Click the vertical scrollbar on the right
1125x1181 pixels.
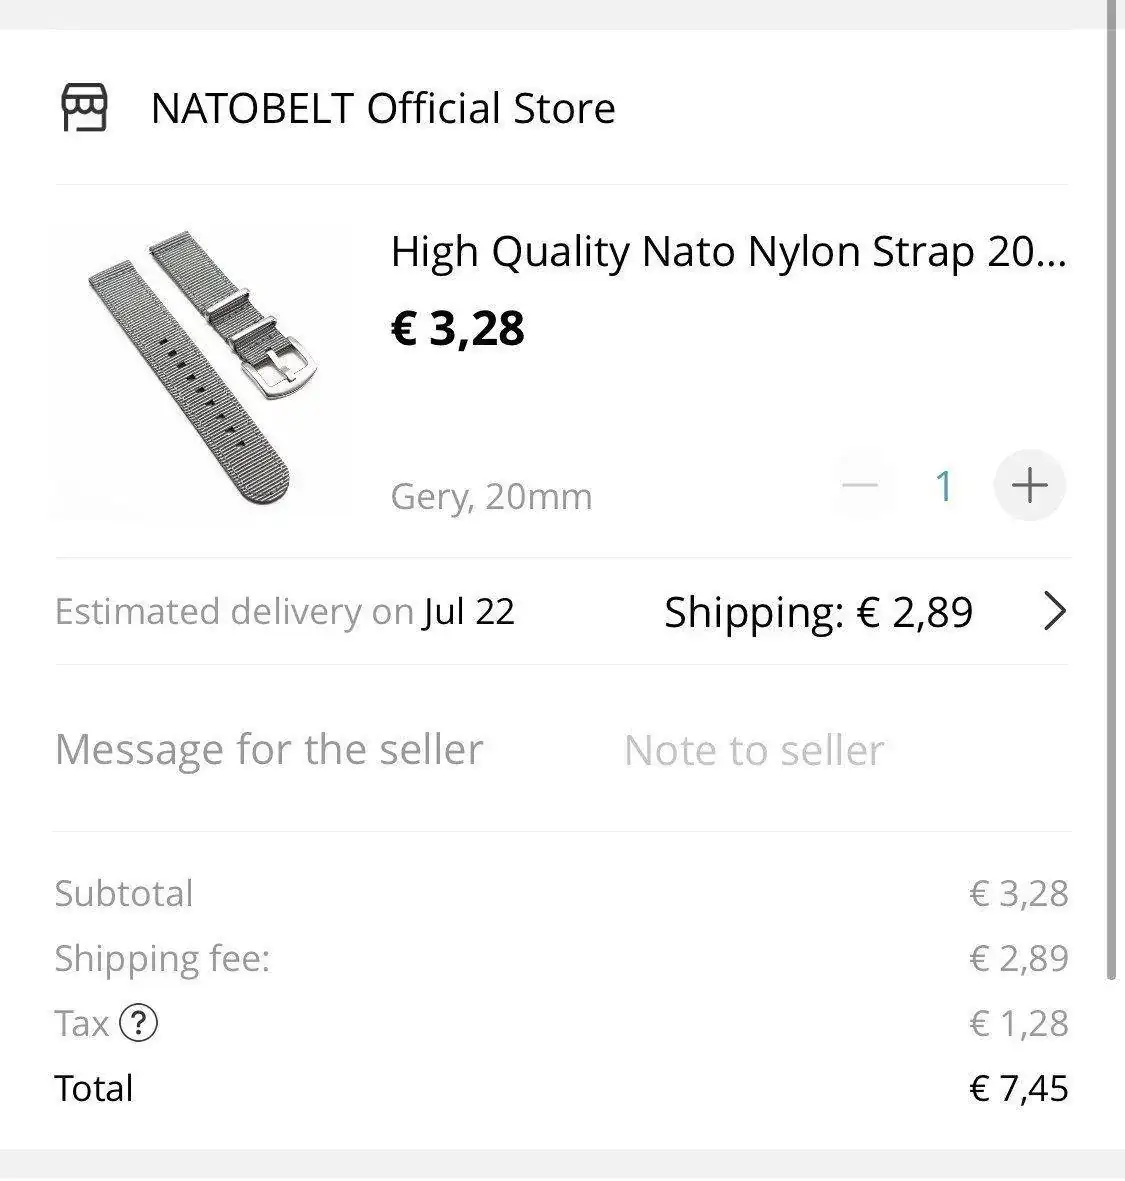(1111, 500)
